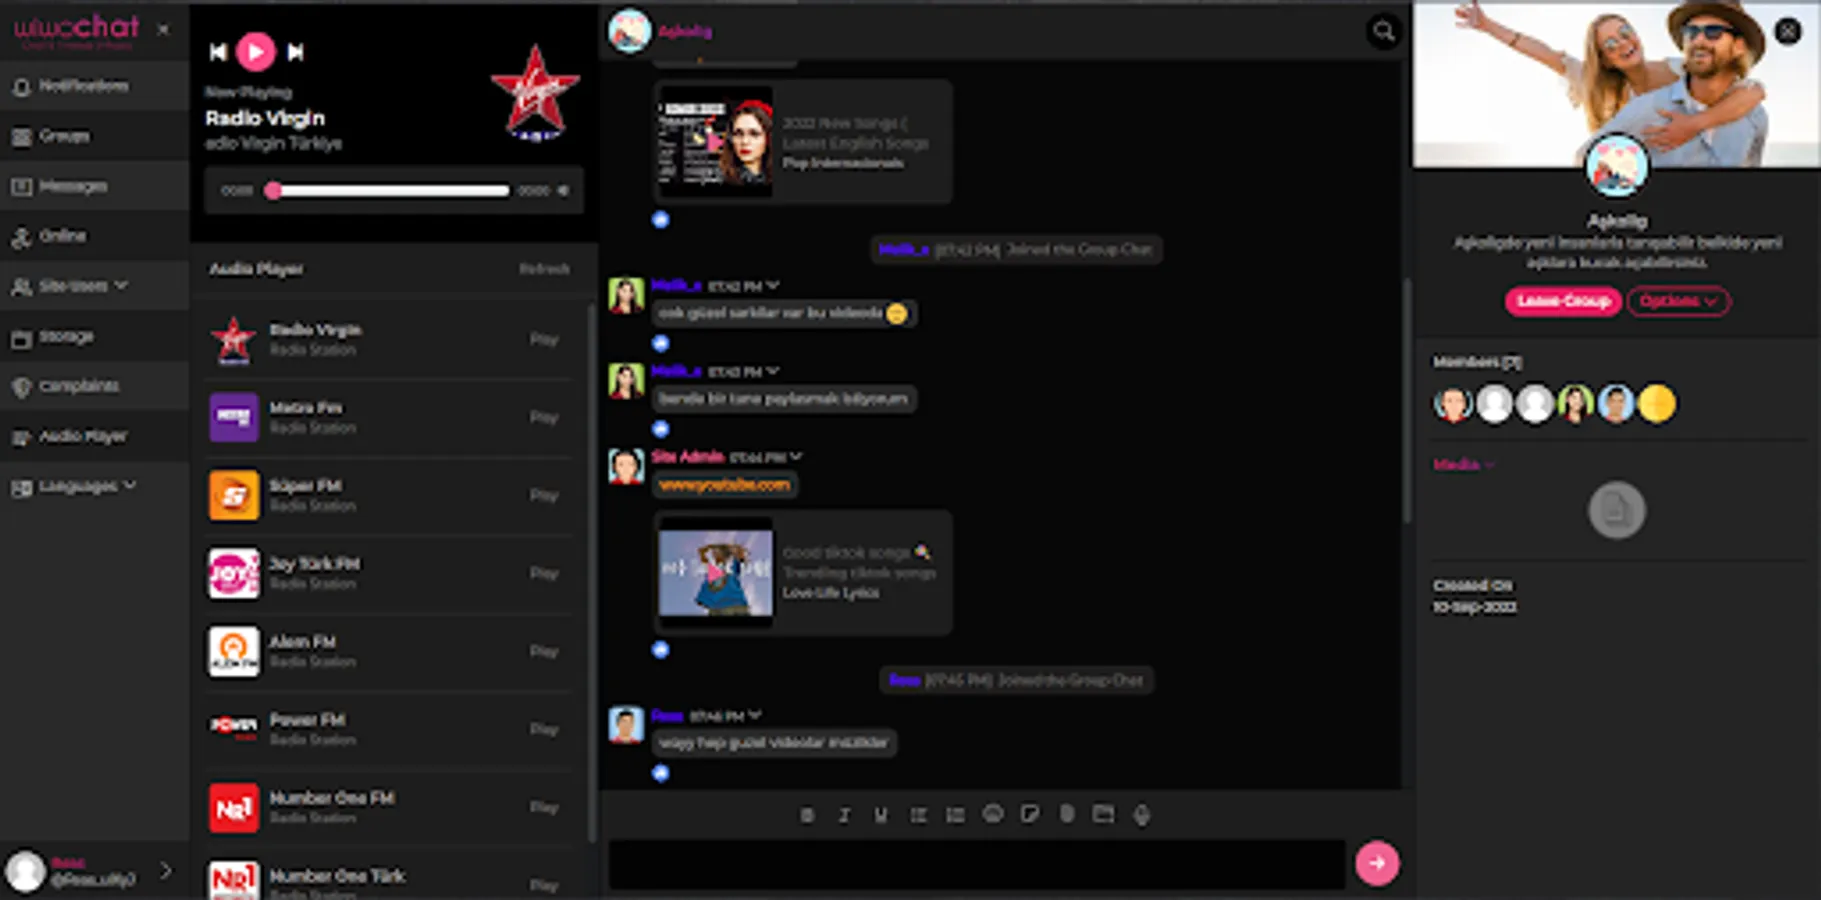Image resolution: width=1821 pixels, height=900 pixels.
Task: Open message options for the 07:43 PM message
Action: pyautogui.click(x=773, y=371)
